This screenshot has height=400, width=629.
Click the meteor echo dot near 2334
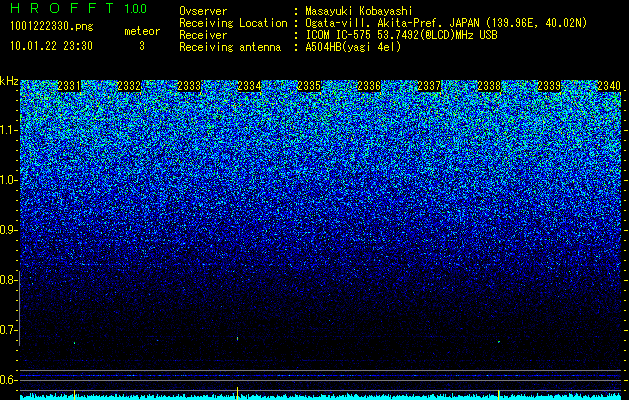(x=237, y=339)
